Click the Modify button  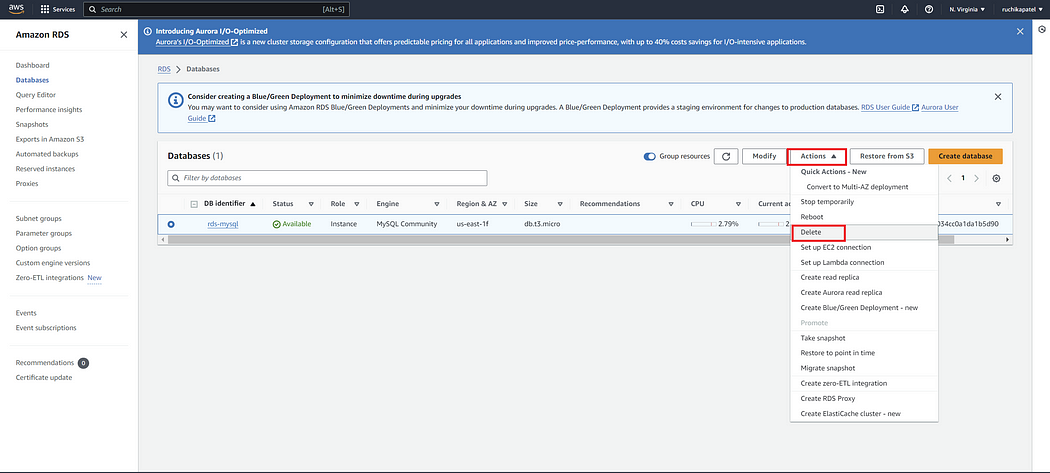click(763, 156)
